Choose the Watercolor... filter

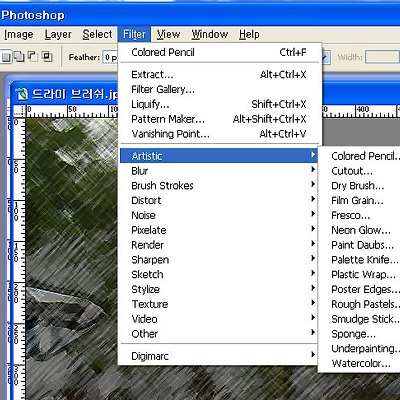click(360, 363)
